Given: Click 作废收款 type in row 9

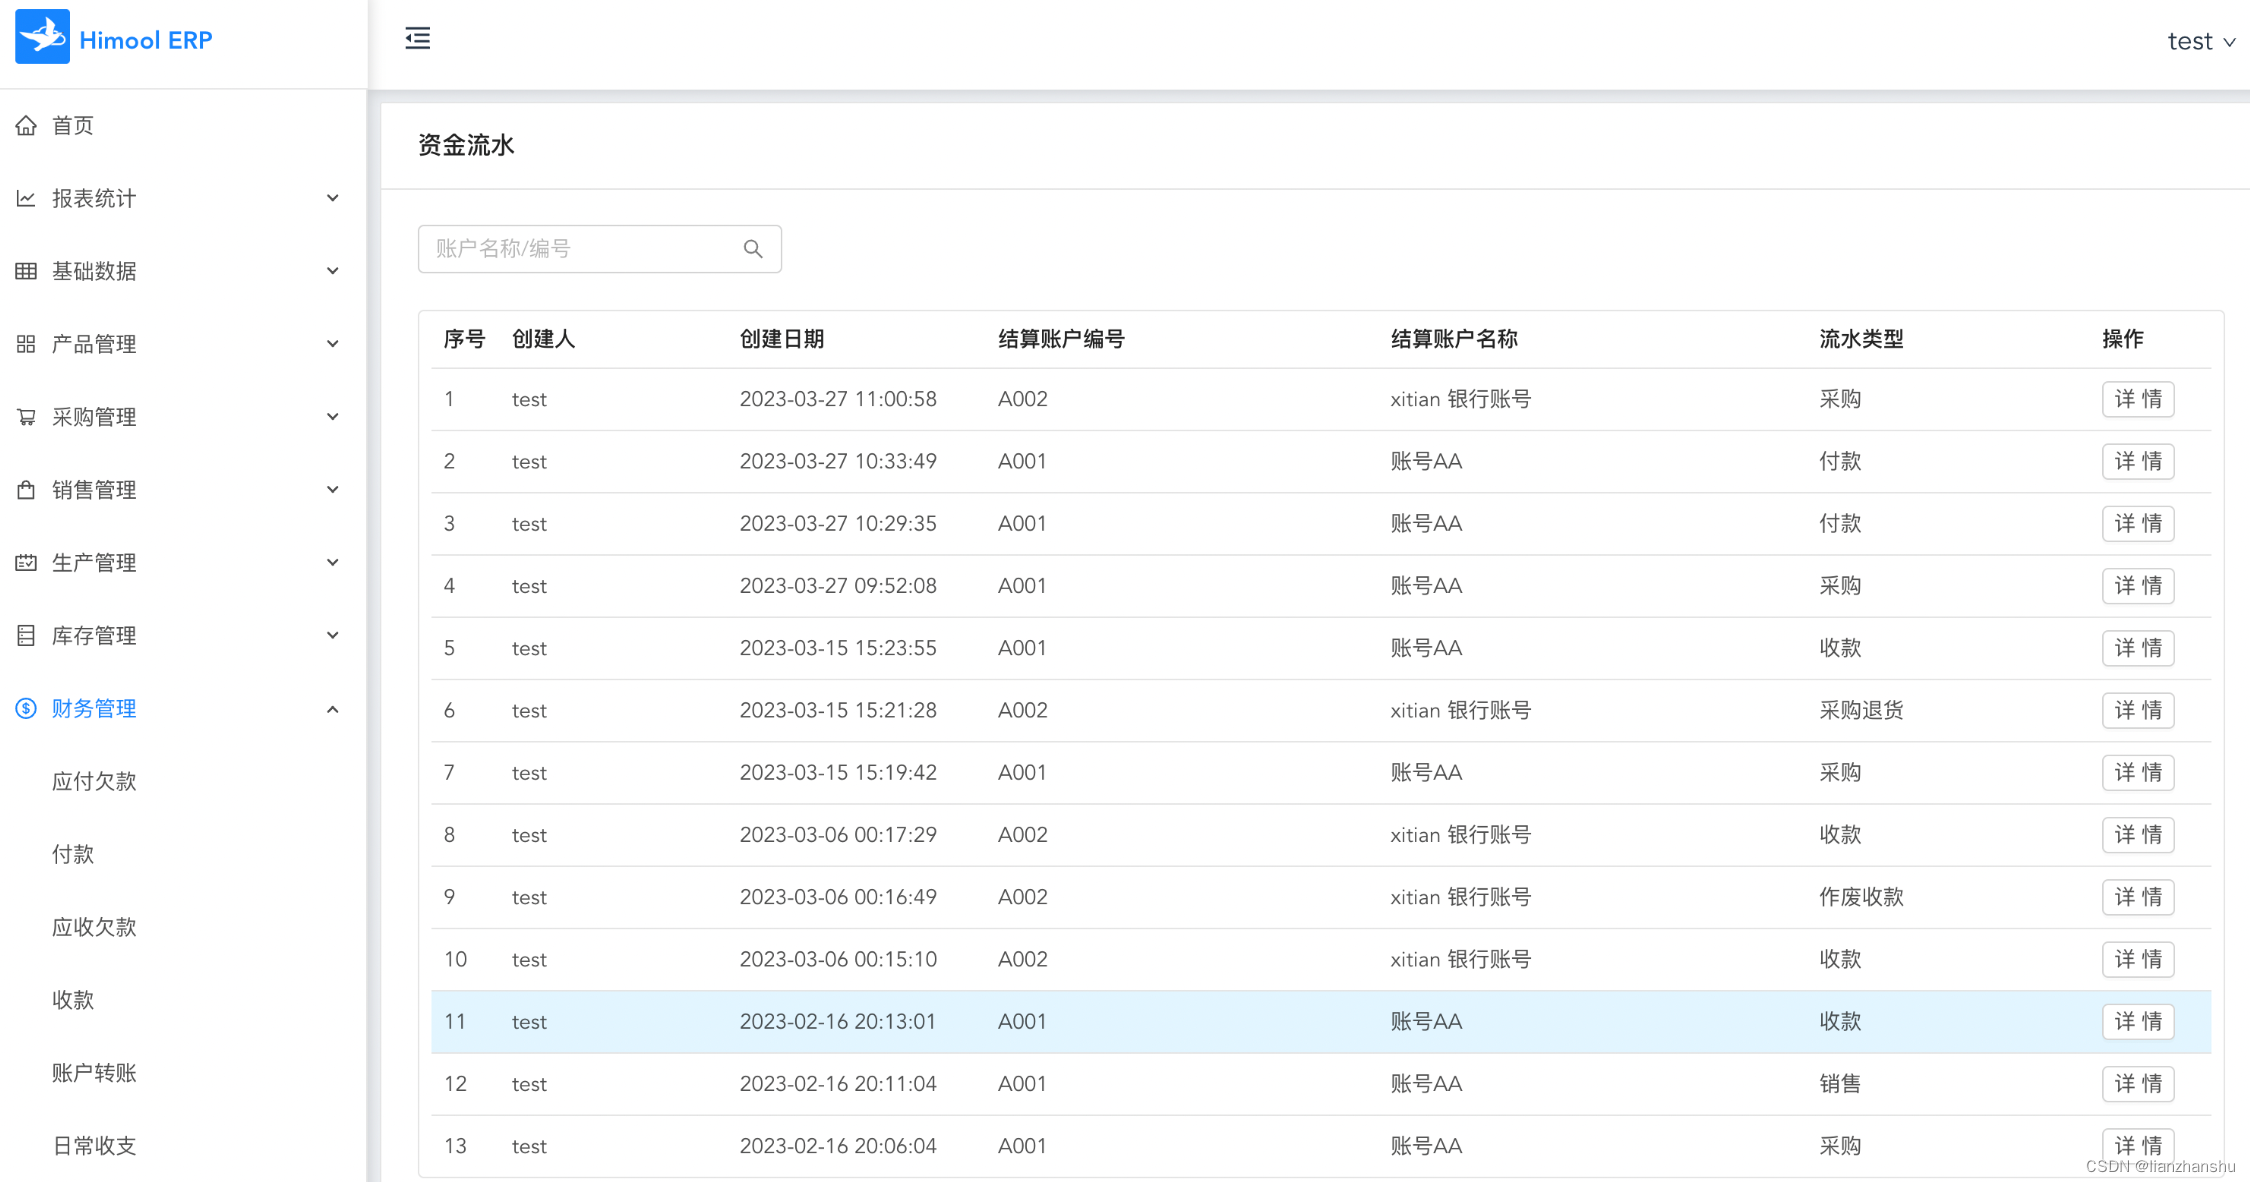Looking at the screenshot, I should click(x=1861, y=897).
